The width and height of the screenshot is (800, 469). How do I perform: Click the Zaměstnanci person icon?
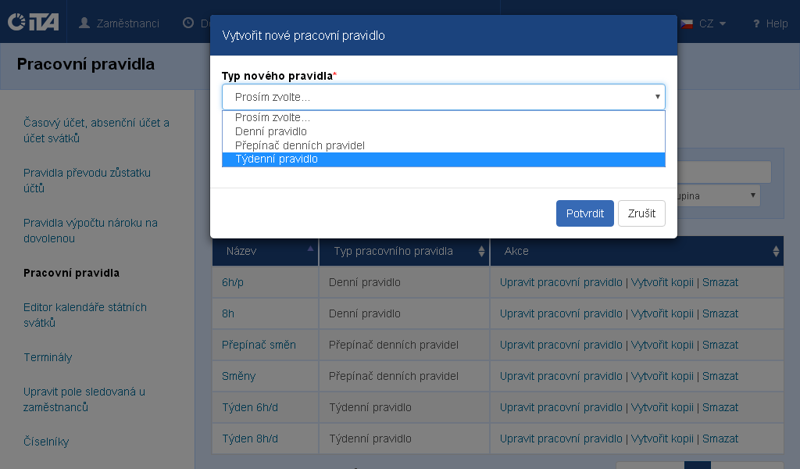point(85,22)
